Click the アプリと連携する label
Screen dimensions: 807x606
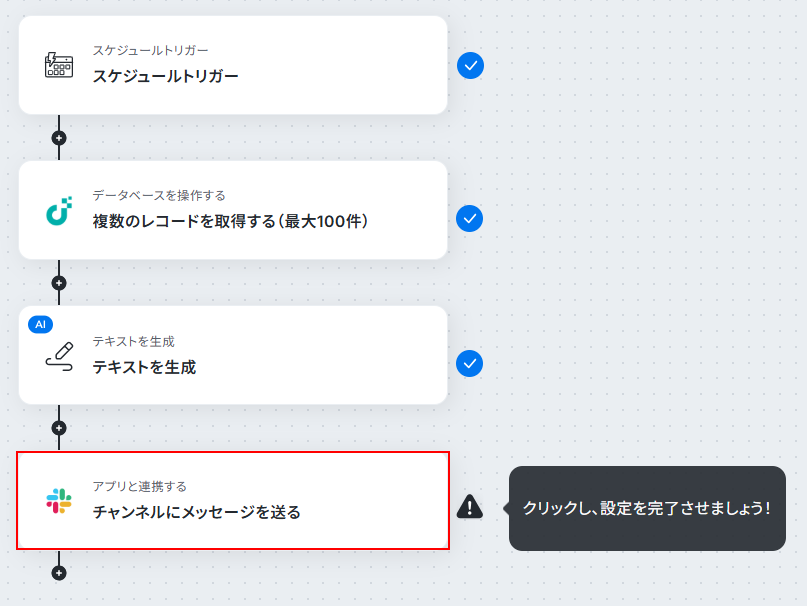[139, 487]
